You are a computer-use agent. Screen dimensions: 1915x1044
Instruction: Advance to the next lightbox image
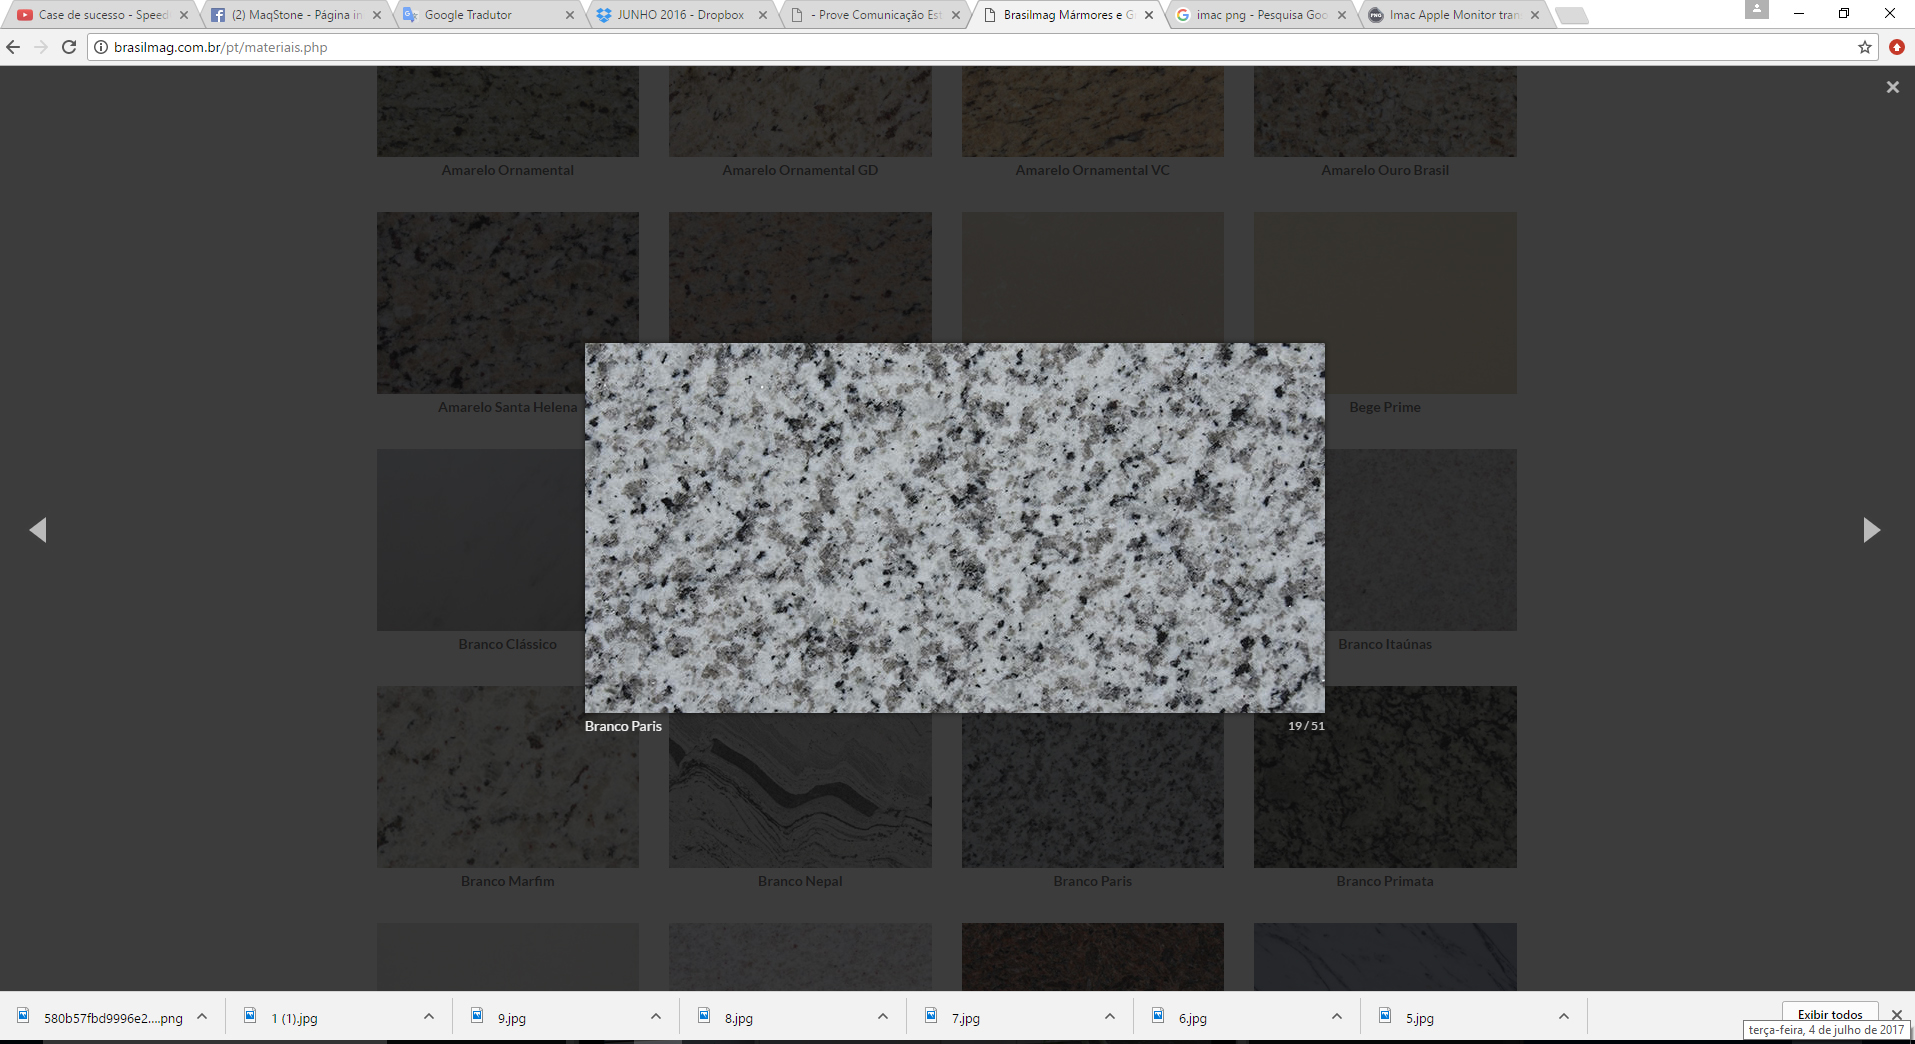point(1871,530)
